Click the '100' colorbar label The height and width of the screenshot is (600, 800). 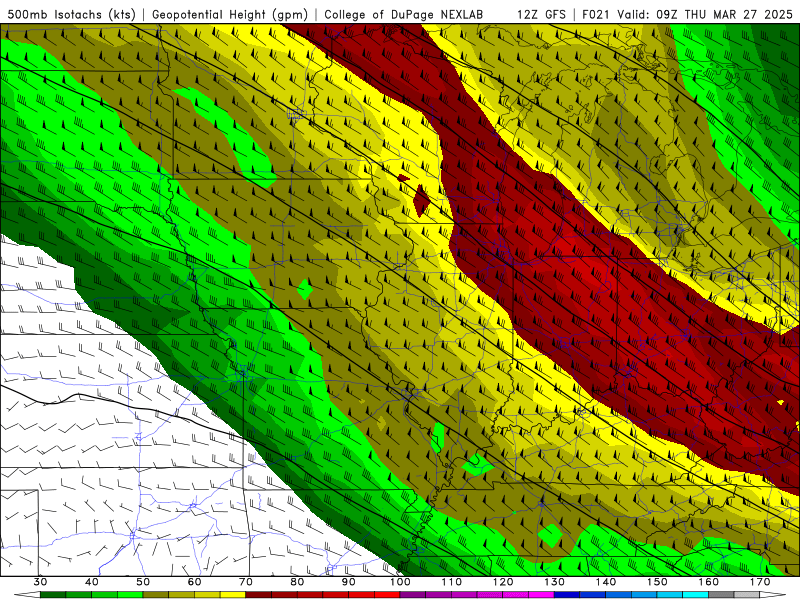(x=400, y=582)
